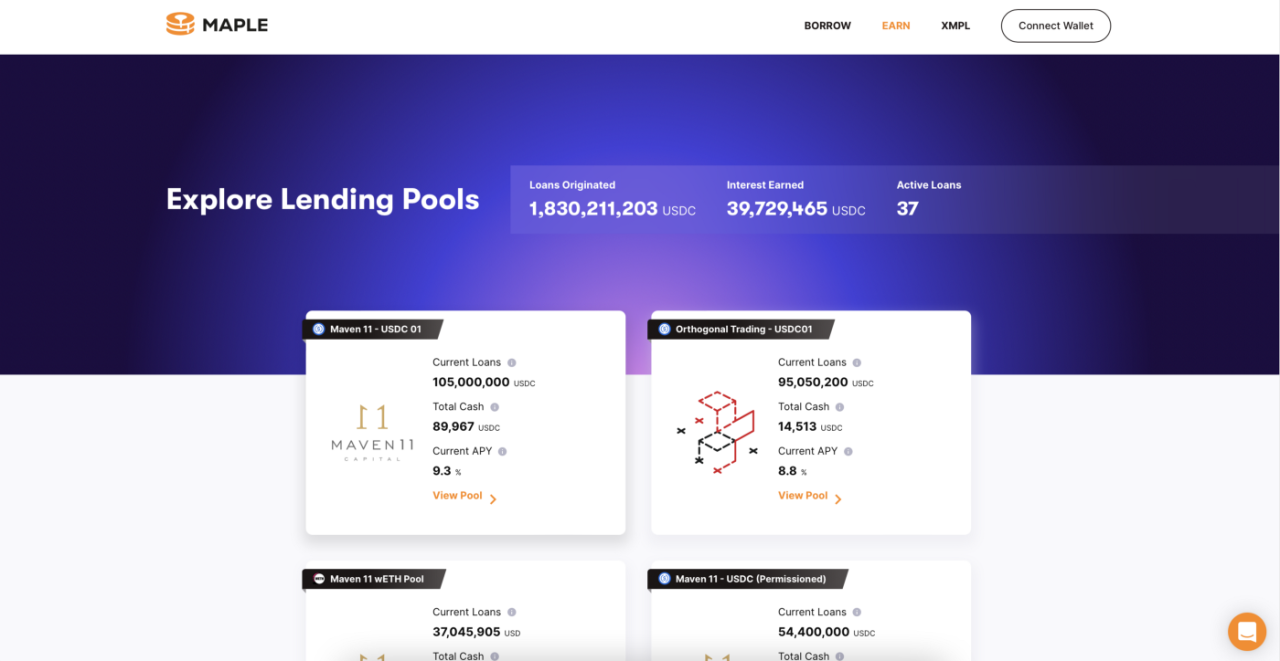
Task: Click the 37,045,905 Current Loans value
Action: coord(466,632)
